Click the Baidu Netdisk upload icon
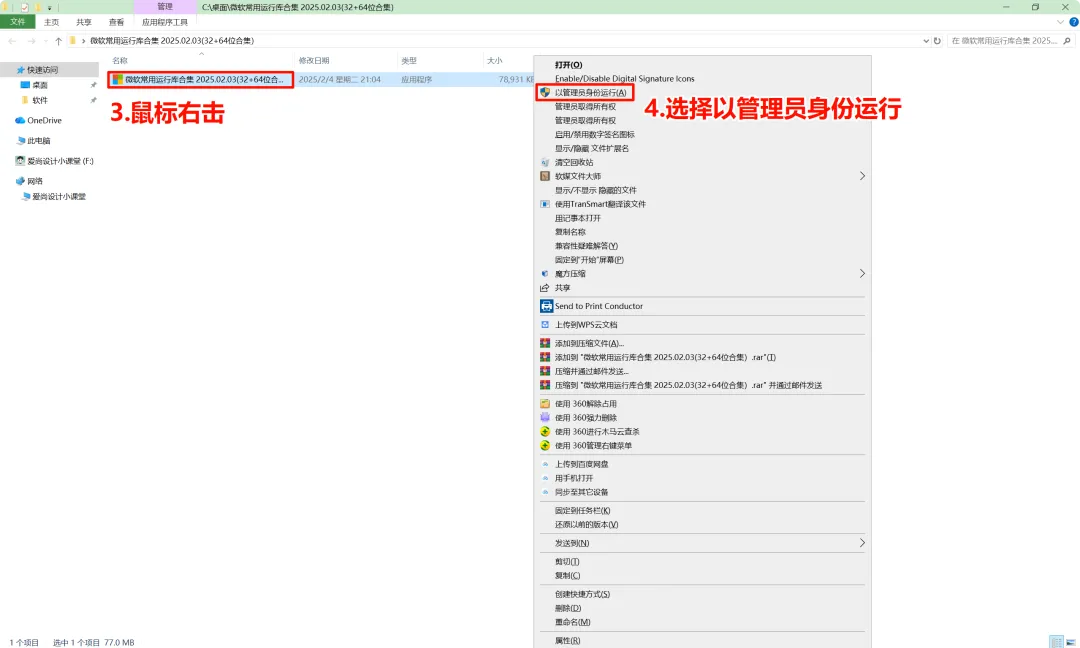Image resolution: width=1080 pixels, height=648 pixels. [x=546, y=464]
